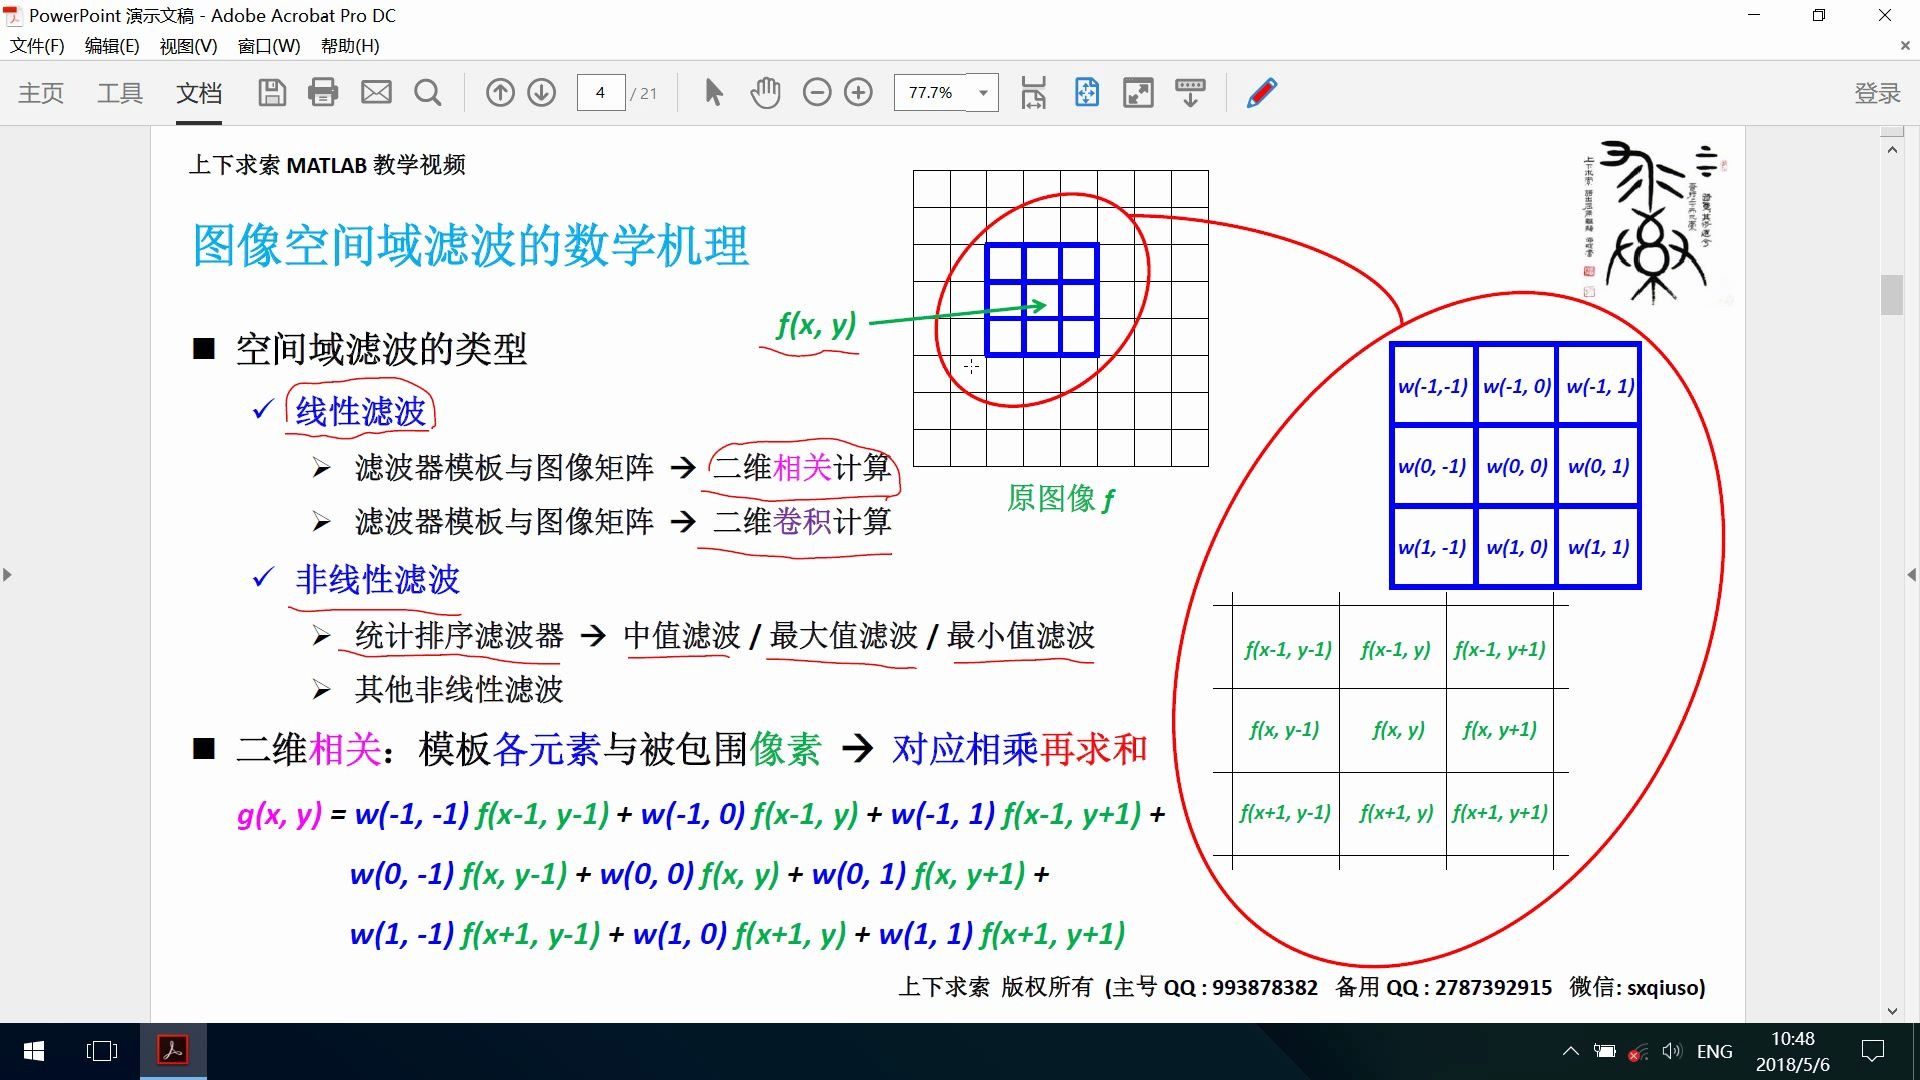Switch to the 工具 tab
The height and width of the screenshot is (1080, 1920).
click(119, 92)
